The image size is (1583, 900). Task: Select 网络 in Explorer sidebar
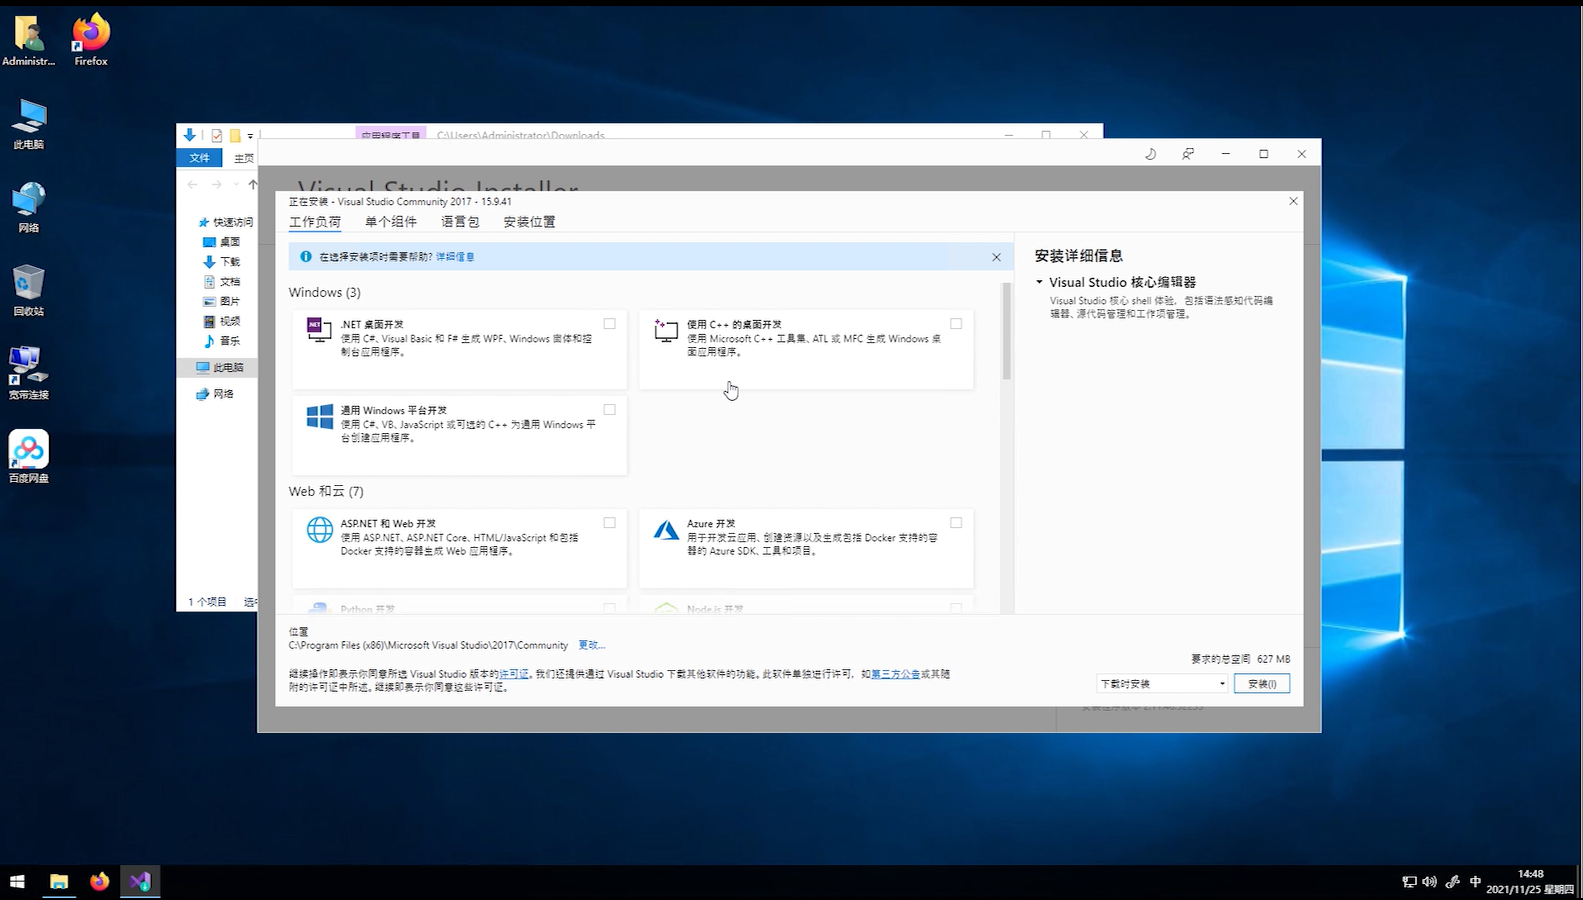215,394
